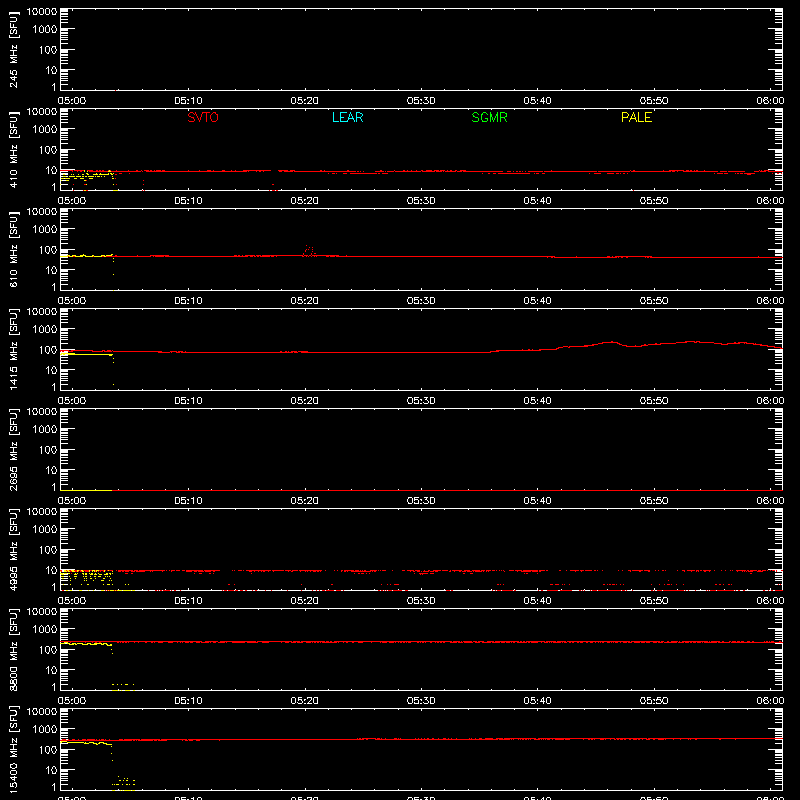Select the 610 MHz [SFU] axis title

(x=13, y=249)
